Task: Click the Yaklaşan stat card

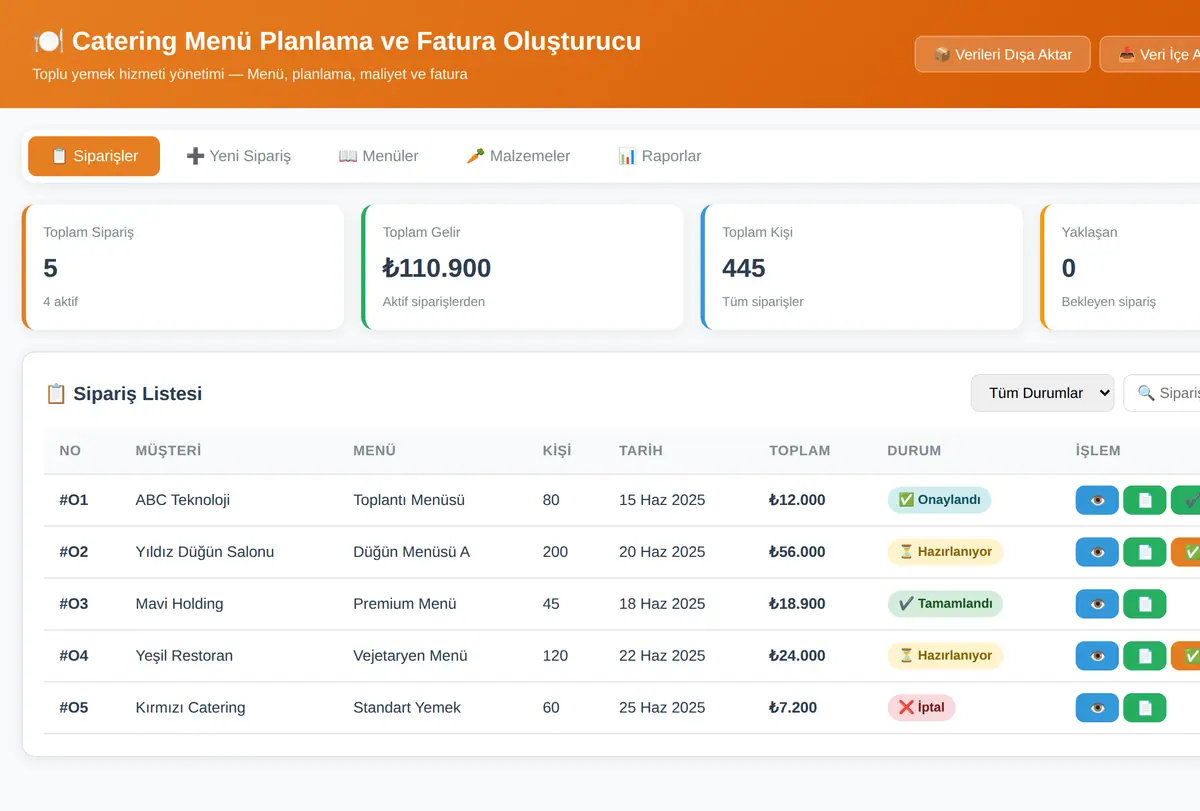Action: [1120, 267]
